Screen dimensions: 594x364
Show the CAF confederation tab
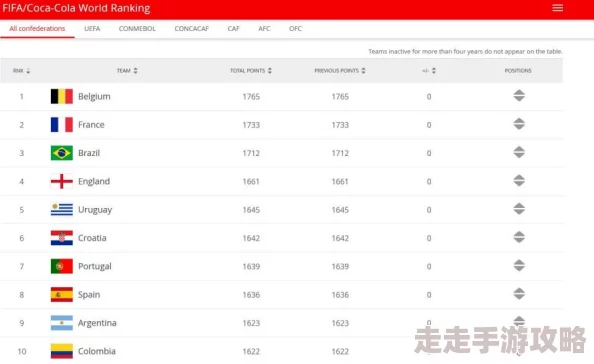click(233, 28)
